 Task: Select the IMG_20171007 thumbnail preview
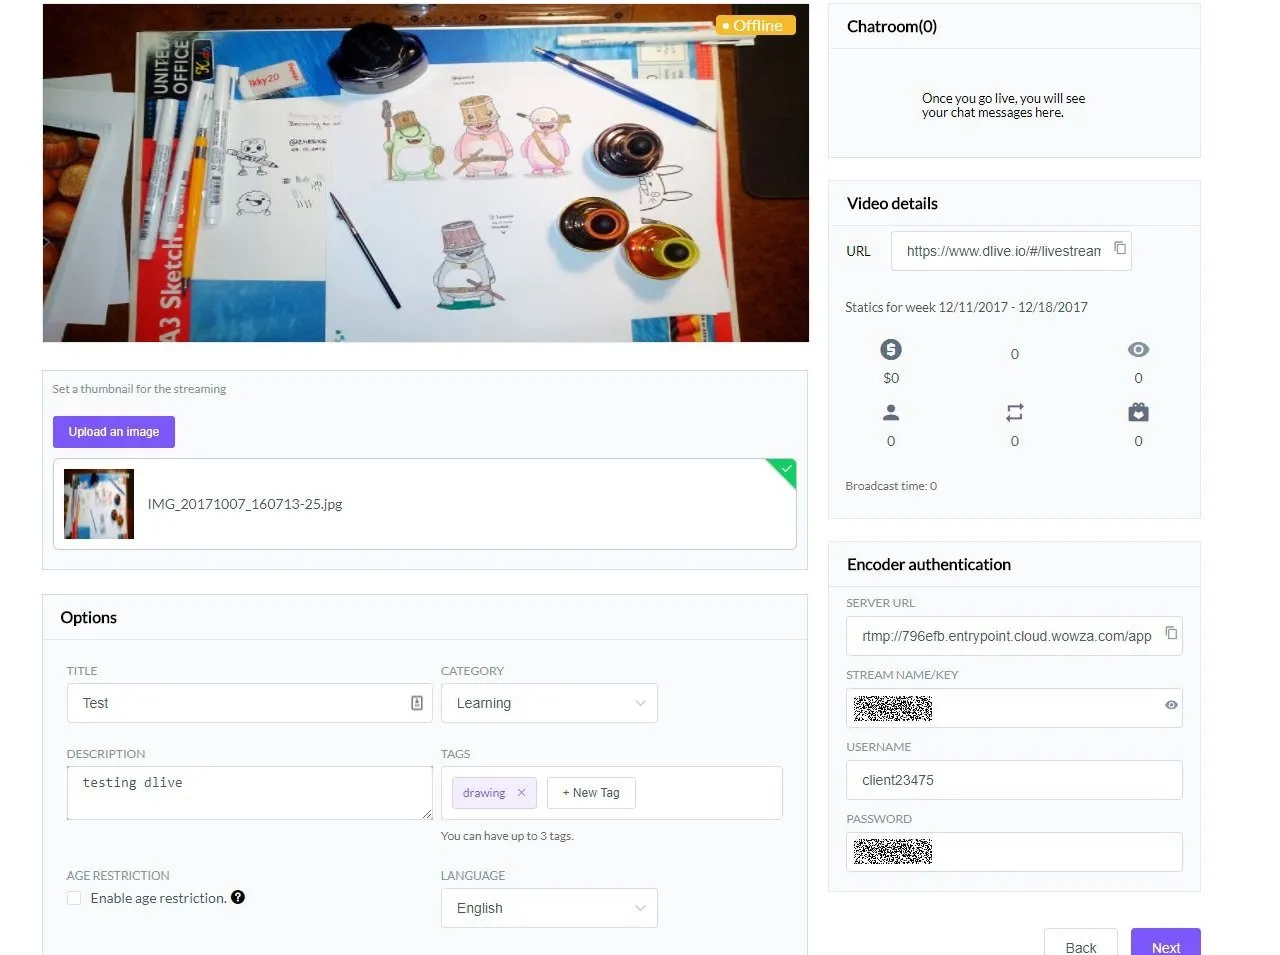click(99, 504)
